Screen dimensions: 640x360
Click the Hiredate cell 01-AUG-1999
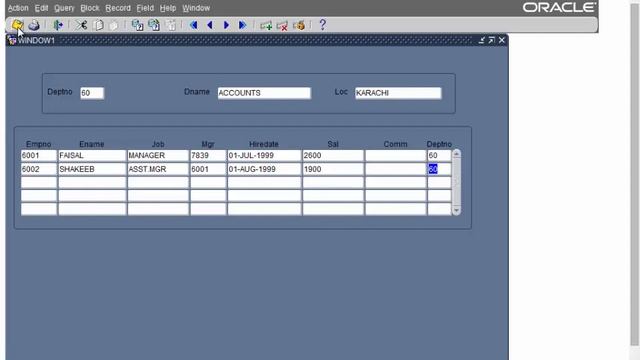tap(264, 169)
